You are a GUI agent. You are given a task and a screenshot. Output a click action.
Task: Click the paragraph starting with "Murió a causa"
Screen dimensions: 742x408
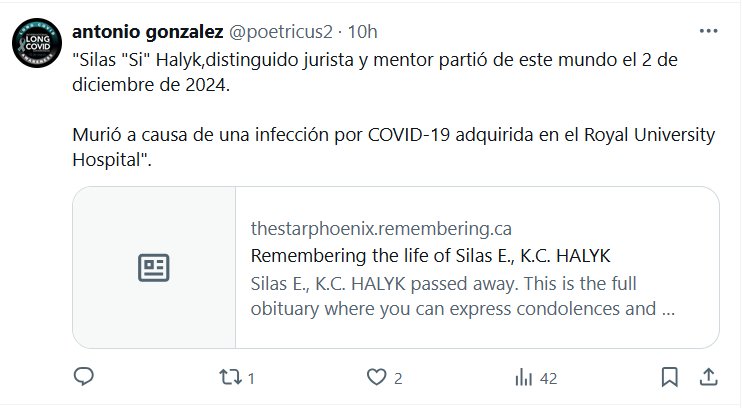[x=394, y=148]
